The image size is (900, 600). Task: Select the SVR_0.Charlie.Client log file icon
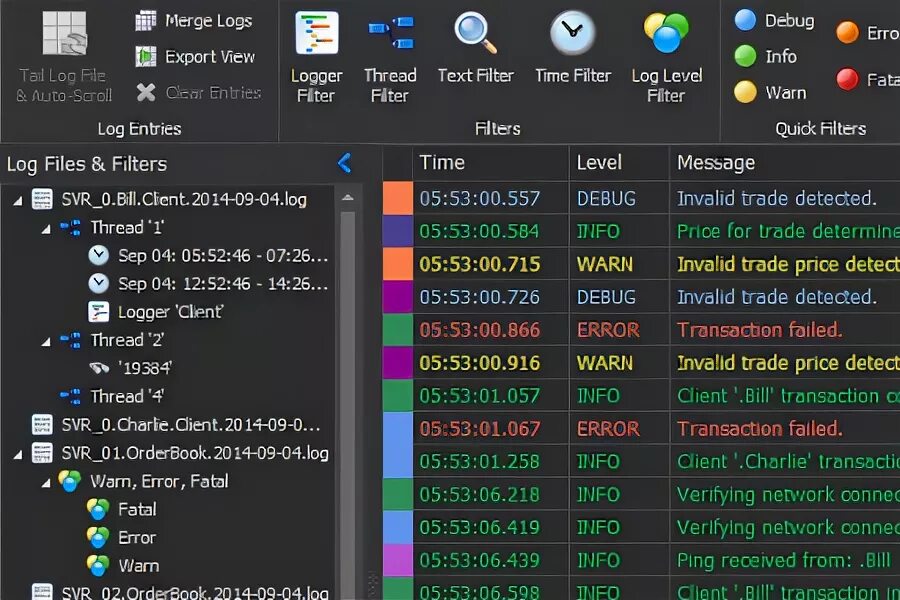(x=42, y=425)
